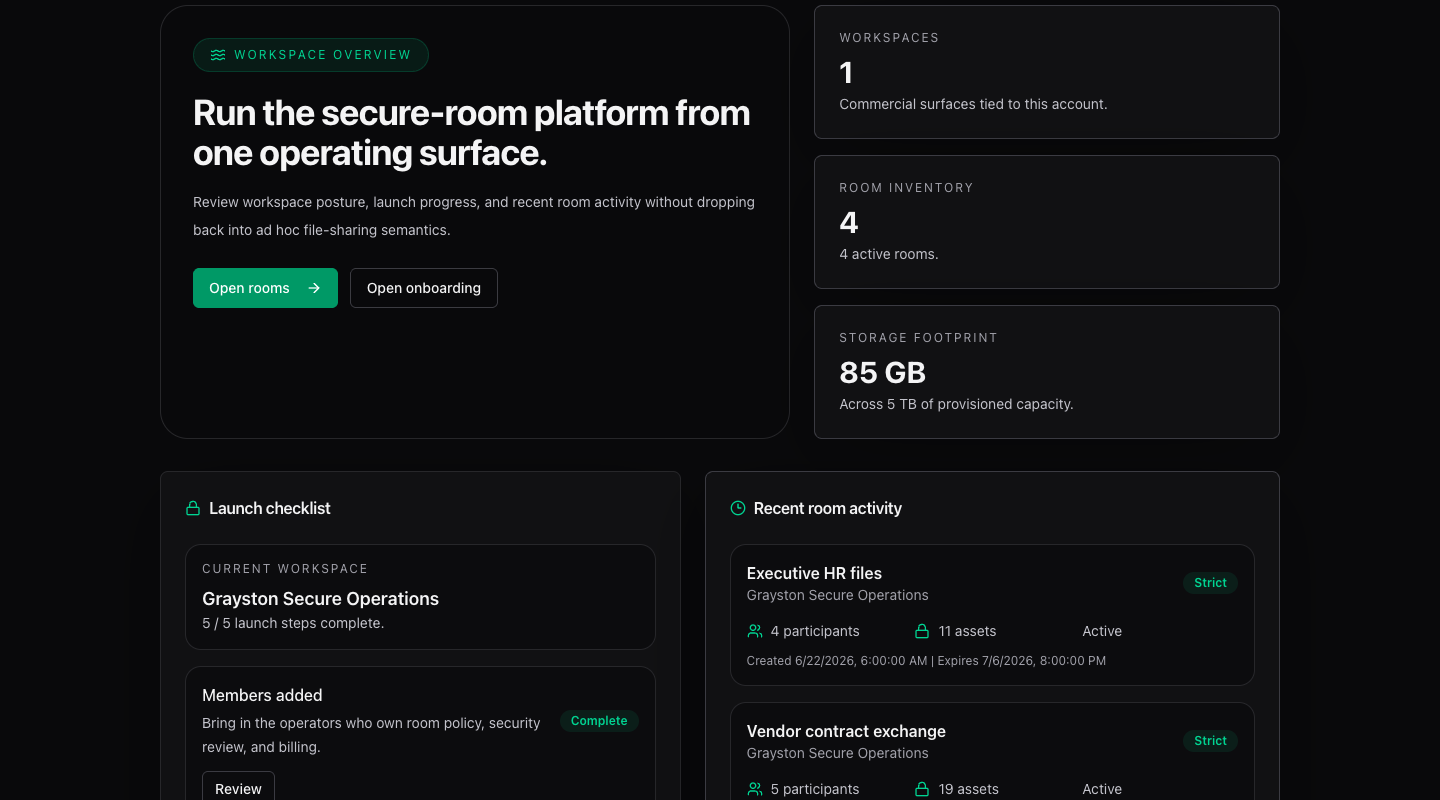
Task: Click '4 participants' in Executive HR files
Action: (x=815, y=631)
